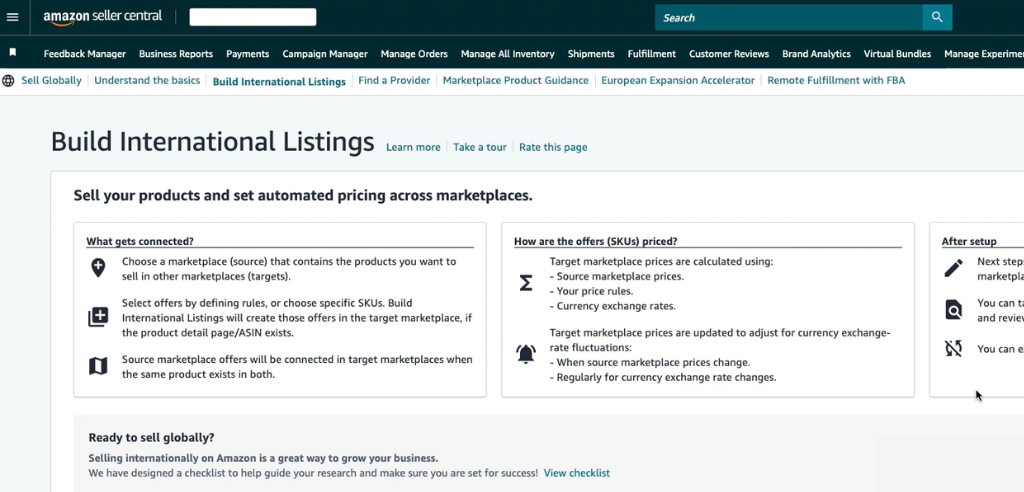Open Manage All Inventory
1024x492 pixels.
coord(507,54)
